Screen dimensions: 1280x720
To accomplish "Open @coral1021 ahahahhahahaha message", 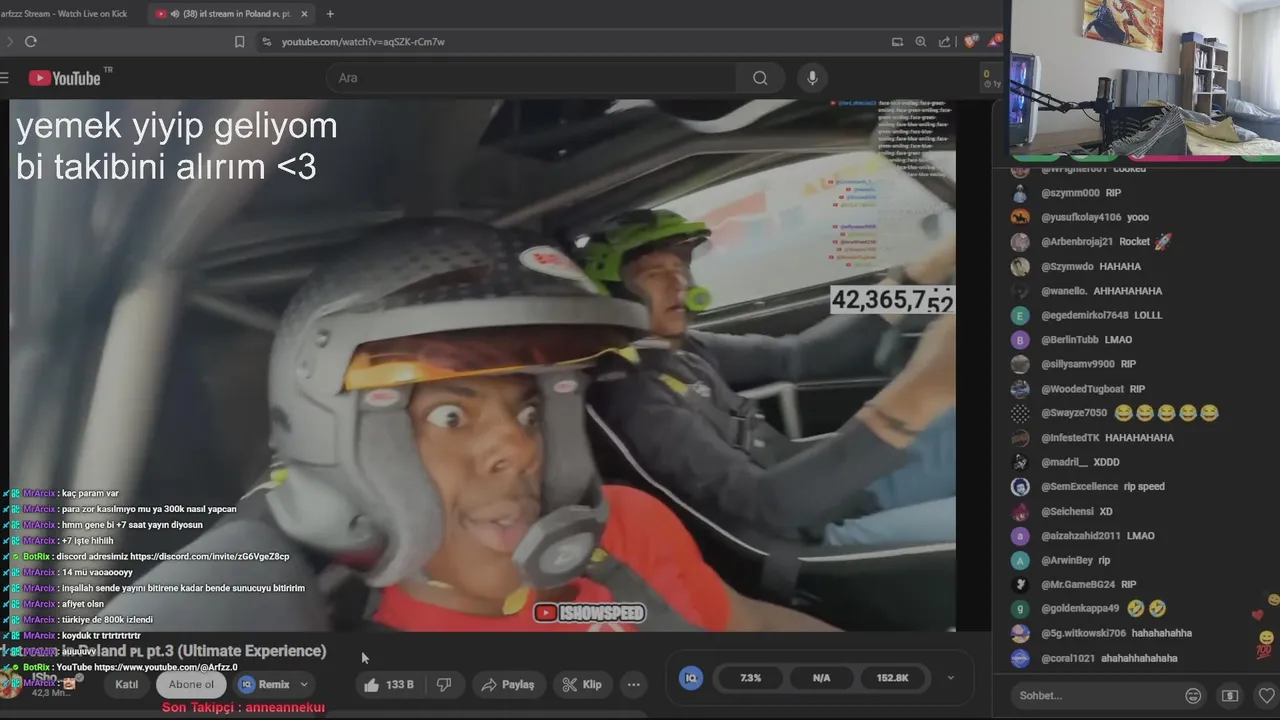I will (1109, 658).
